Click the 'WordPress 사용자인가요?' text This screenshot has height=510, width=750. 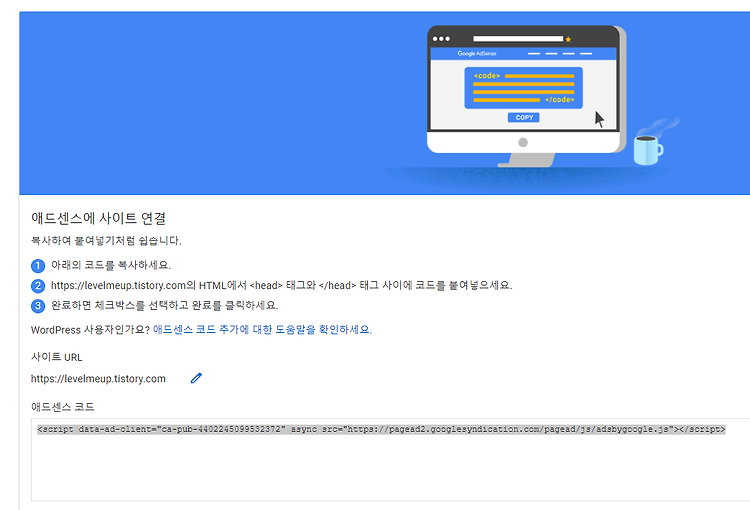[x=90, y=330]
